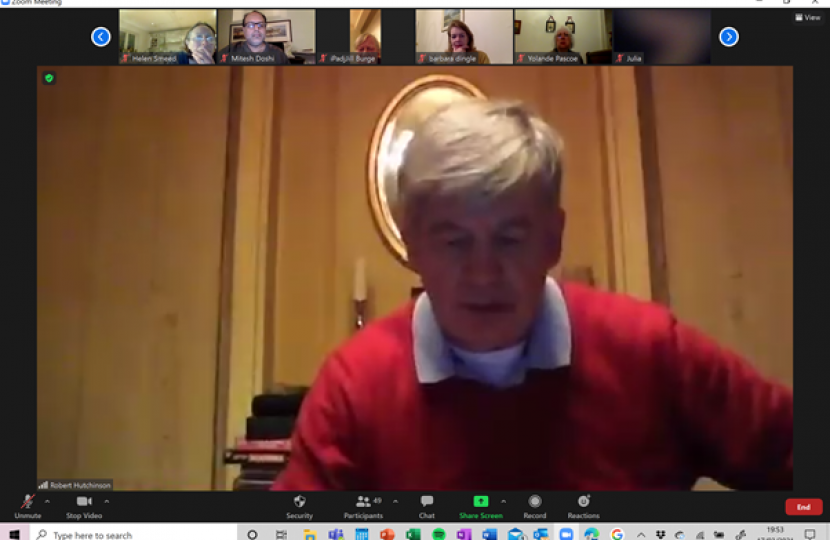830x540 pixels.
Task: Click the green encryption shield icon
Action: (x=48, y=78)
